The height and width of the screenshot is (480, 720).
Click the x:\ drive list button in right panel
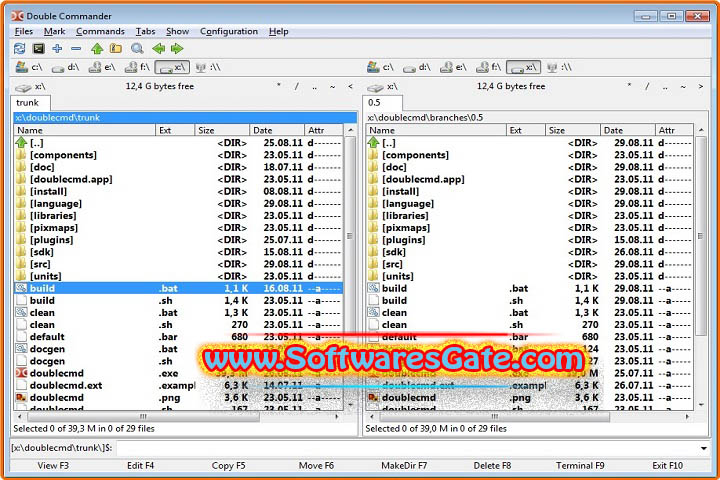(382, 86)
